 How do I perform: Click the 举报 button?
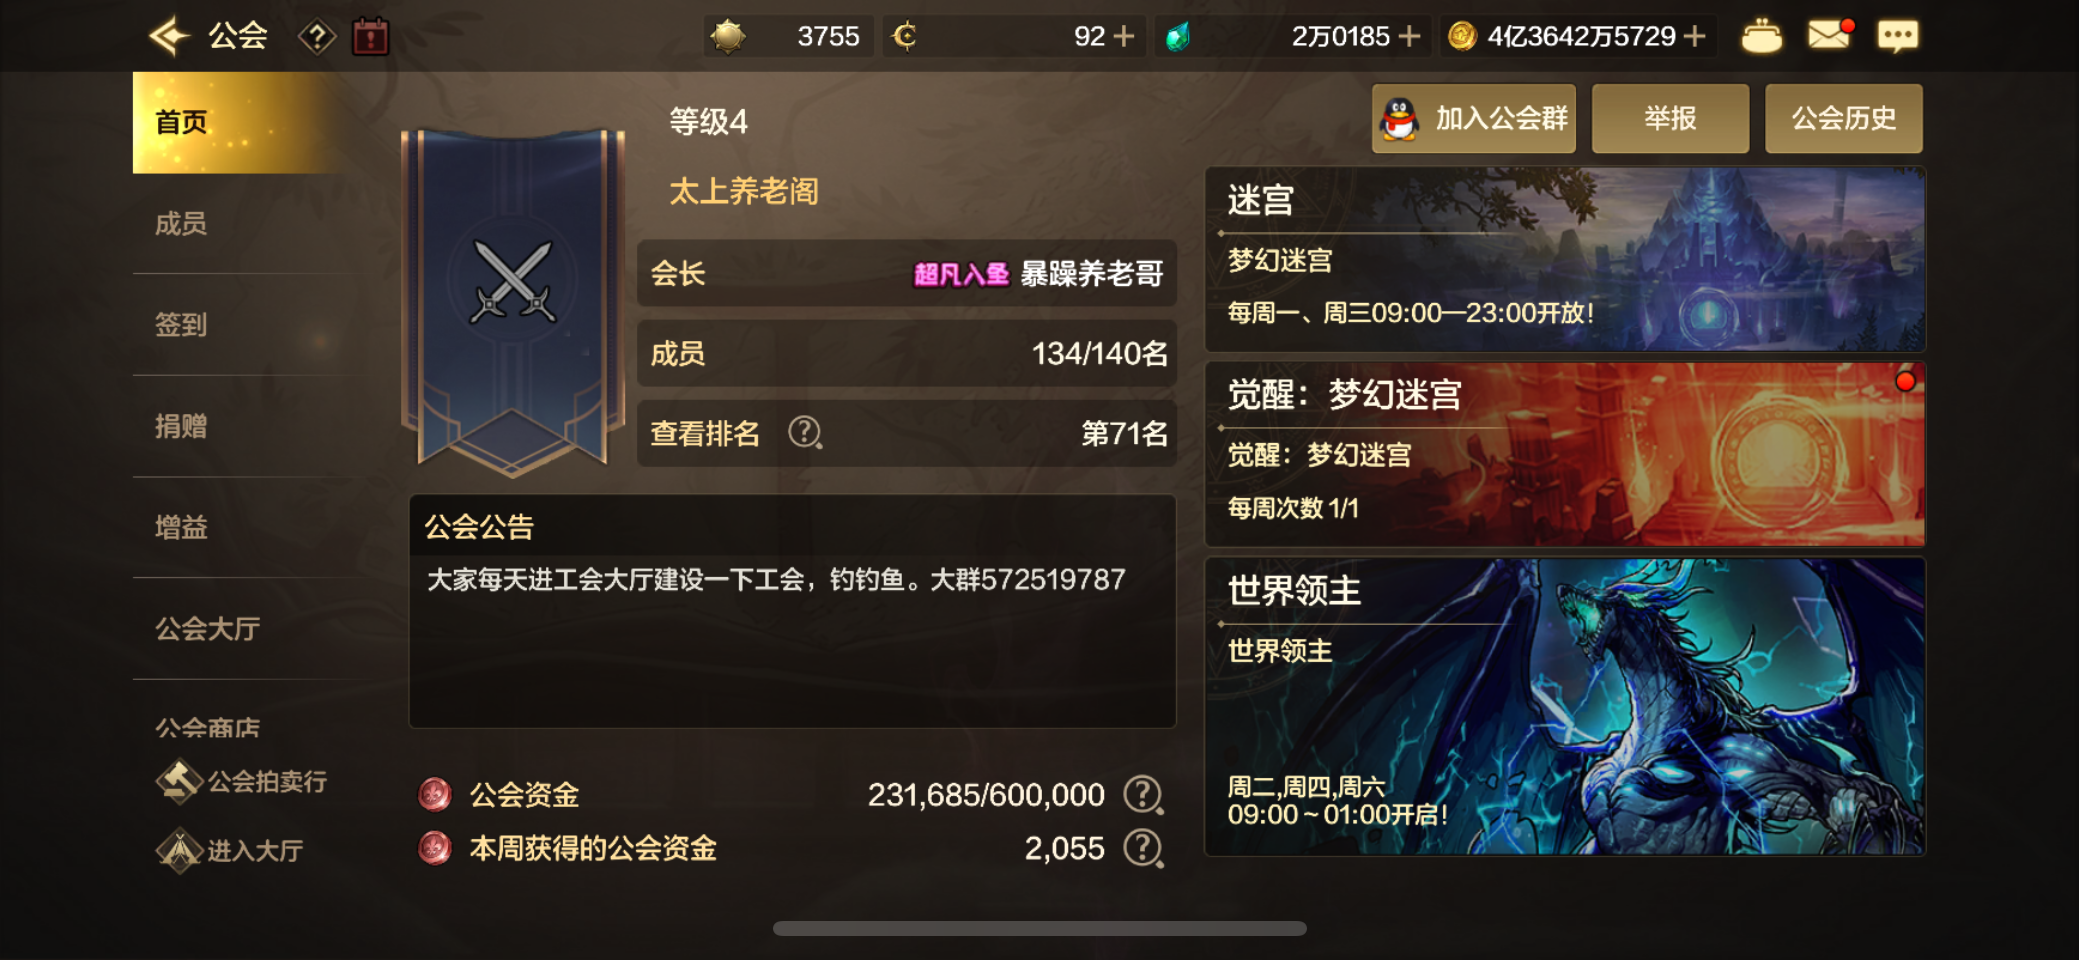1670,119
